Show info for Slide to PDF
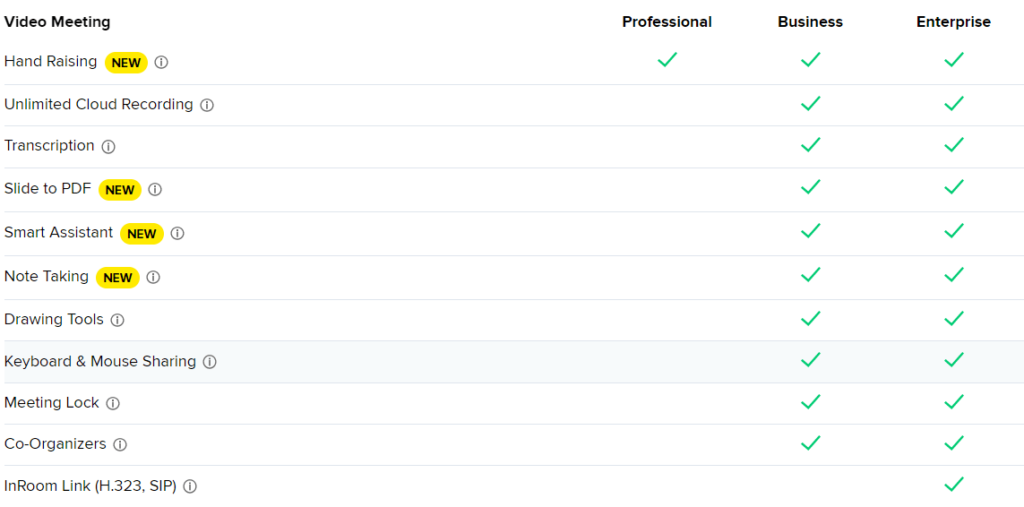Screen dimensions: 1024x507 coord(155,189)
